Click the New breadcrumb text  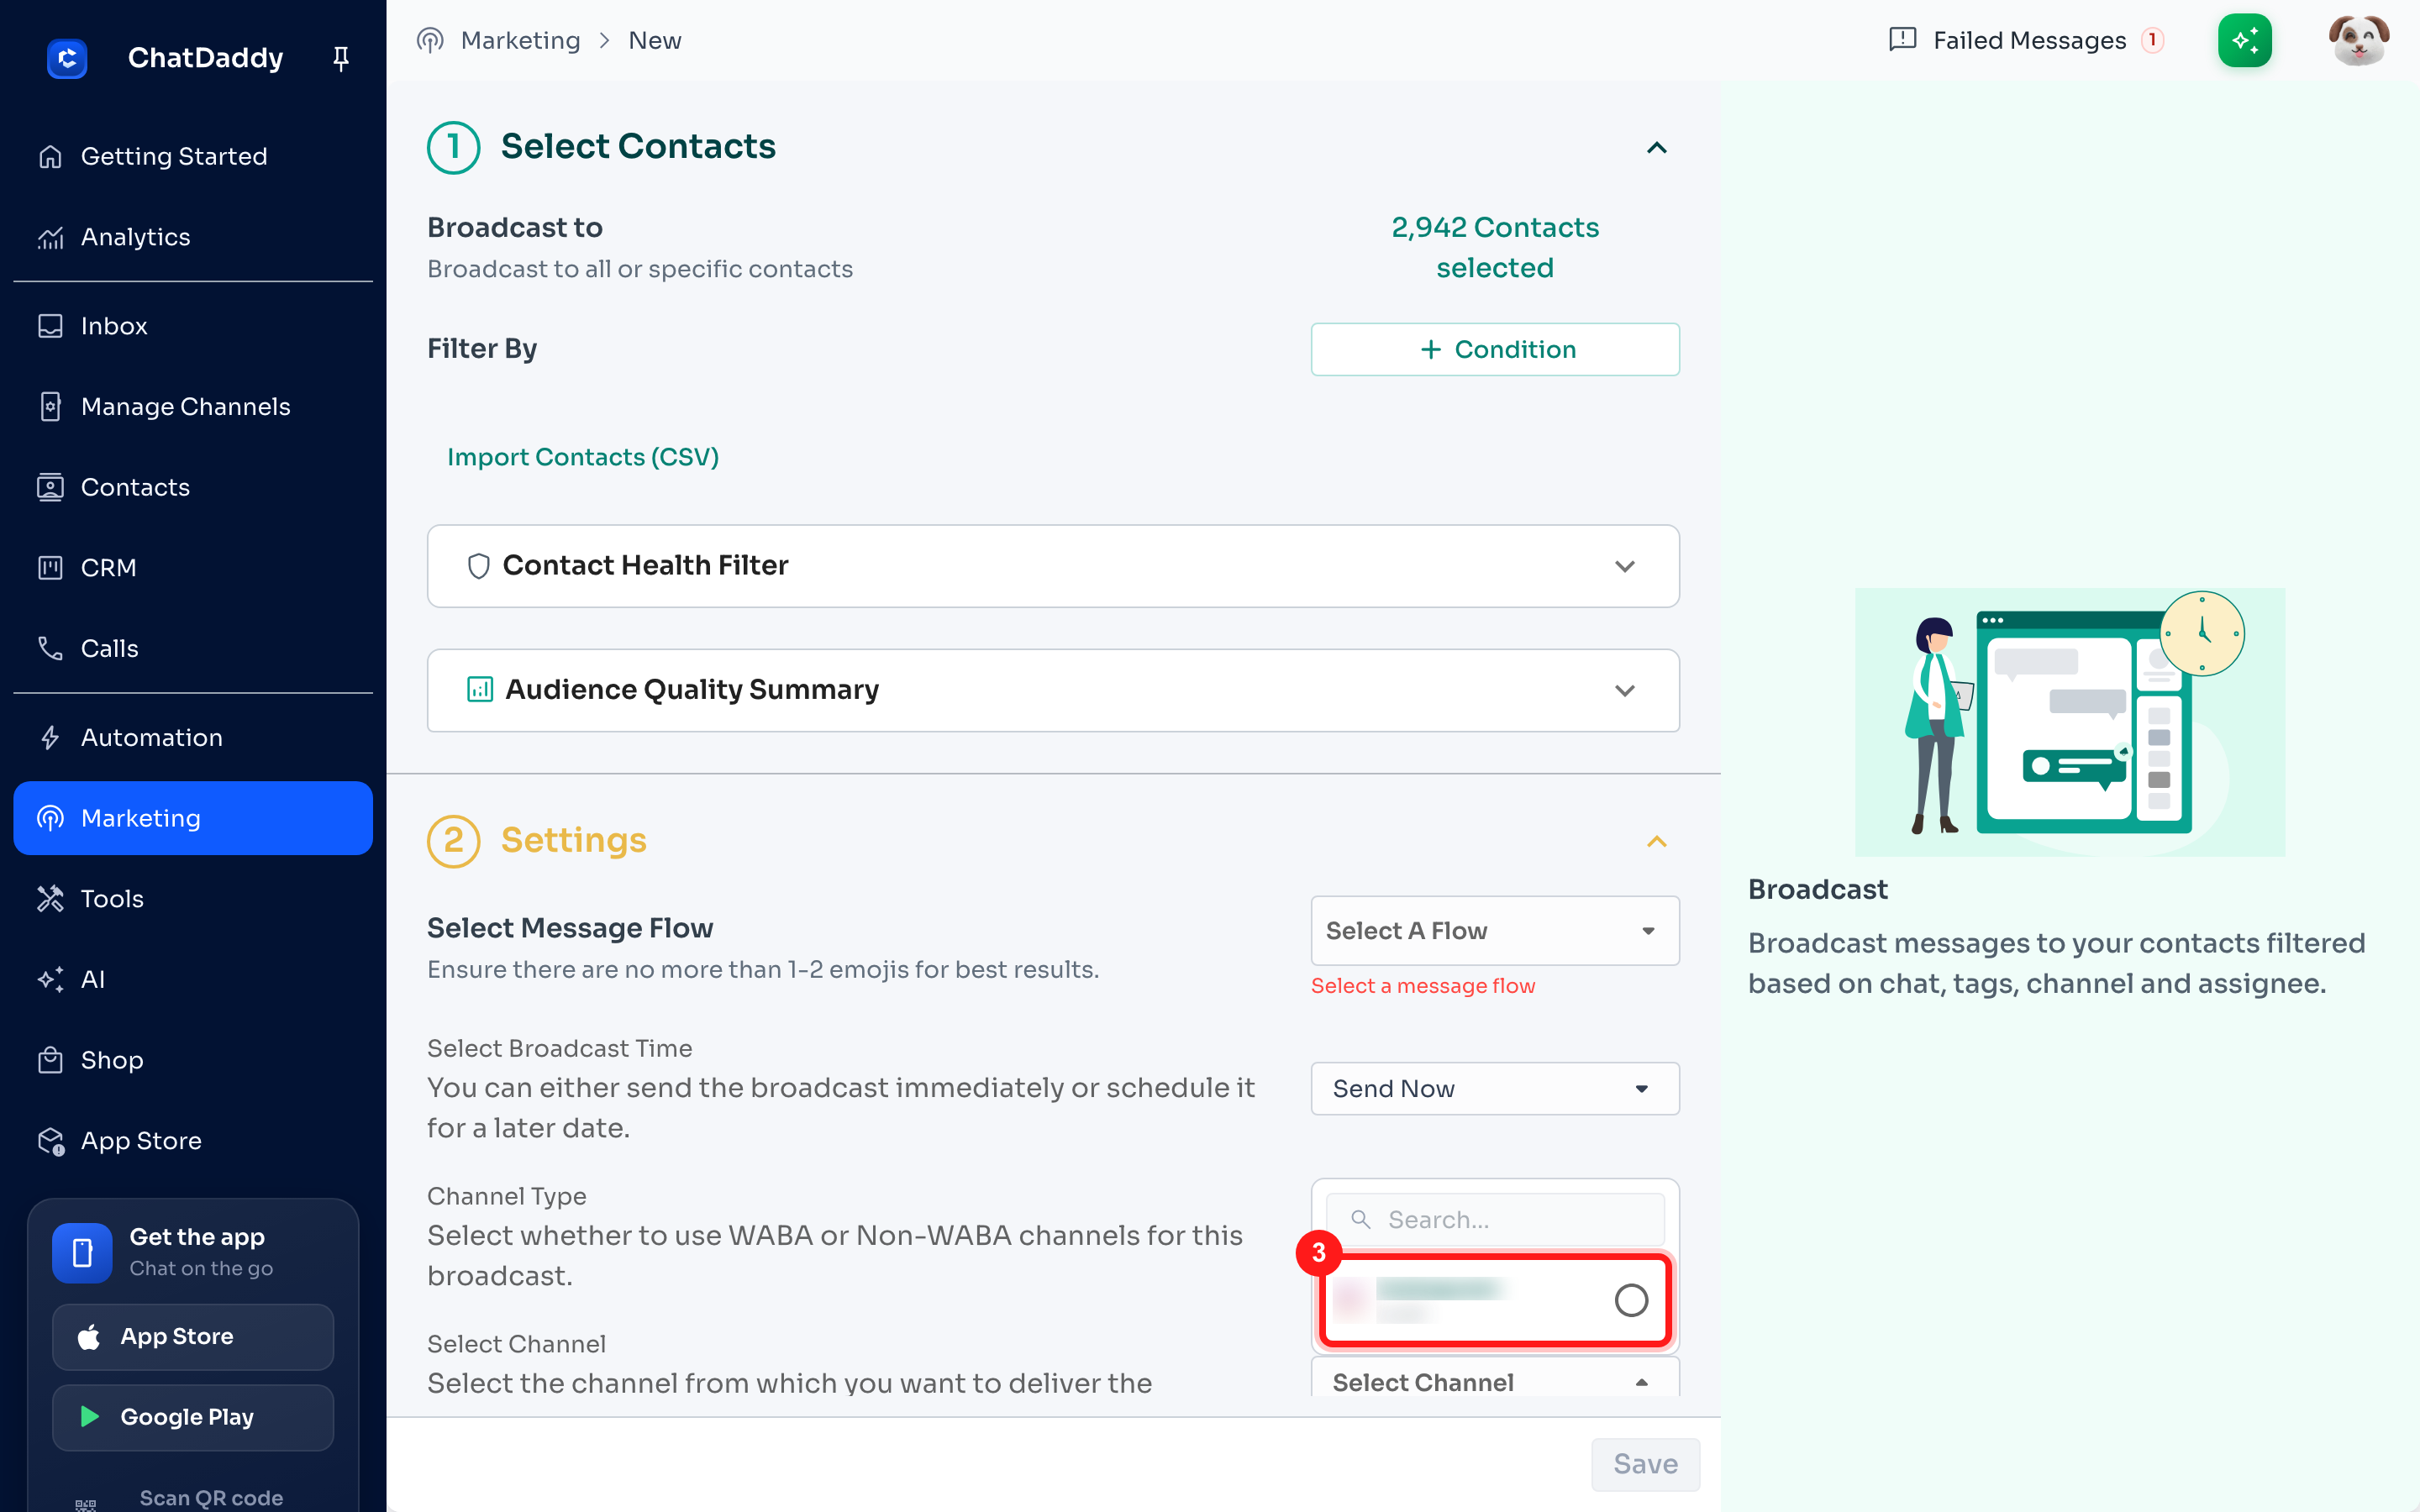655,40
